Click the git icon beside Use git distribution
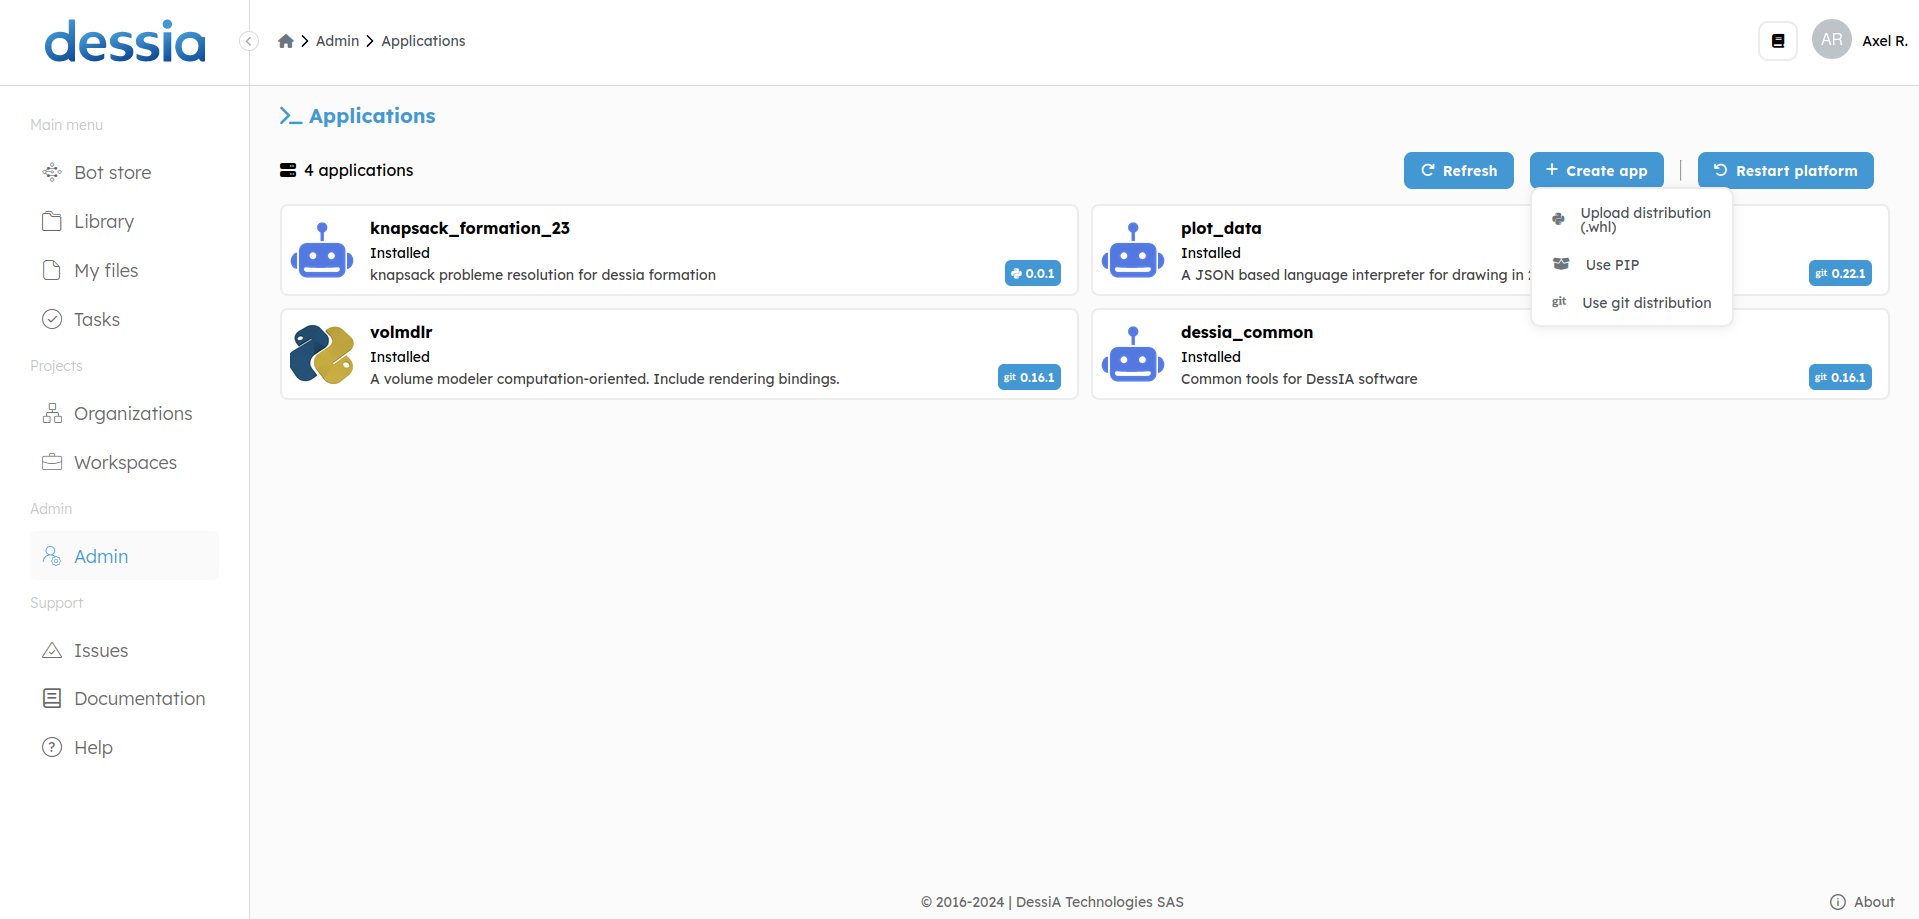The width and height of the screenshot is (1919, 919). pos(1559,302)
